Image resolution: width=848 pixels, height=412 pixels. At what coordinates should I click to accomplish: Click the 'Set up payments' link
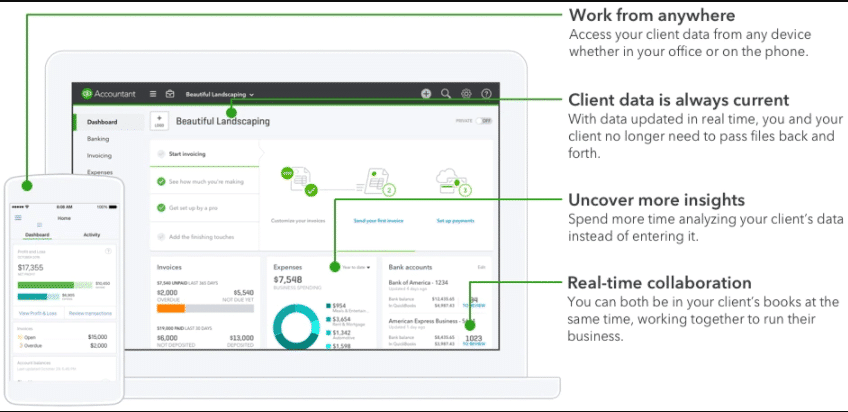(x=455, y=221)
